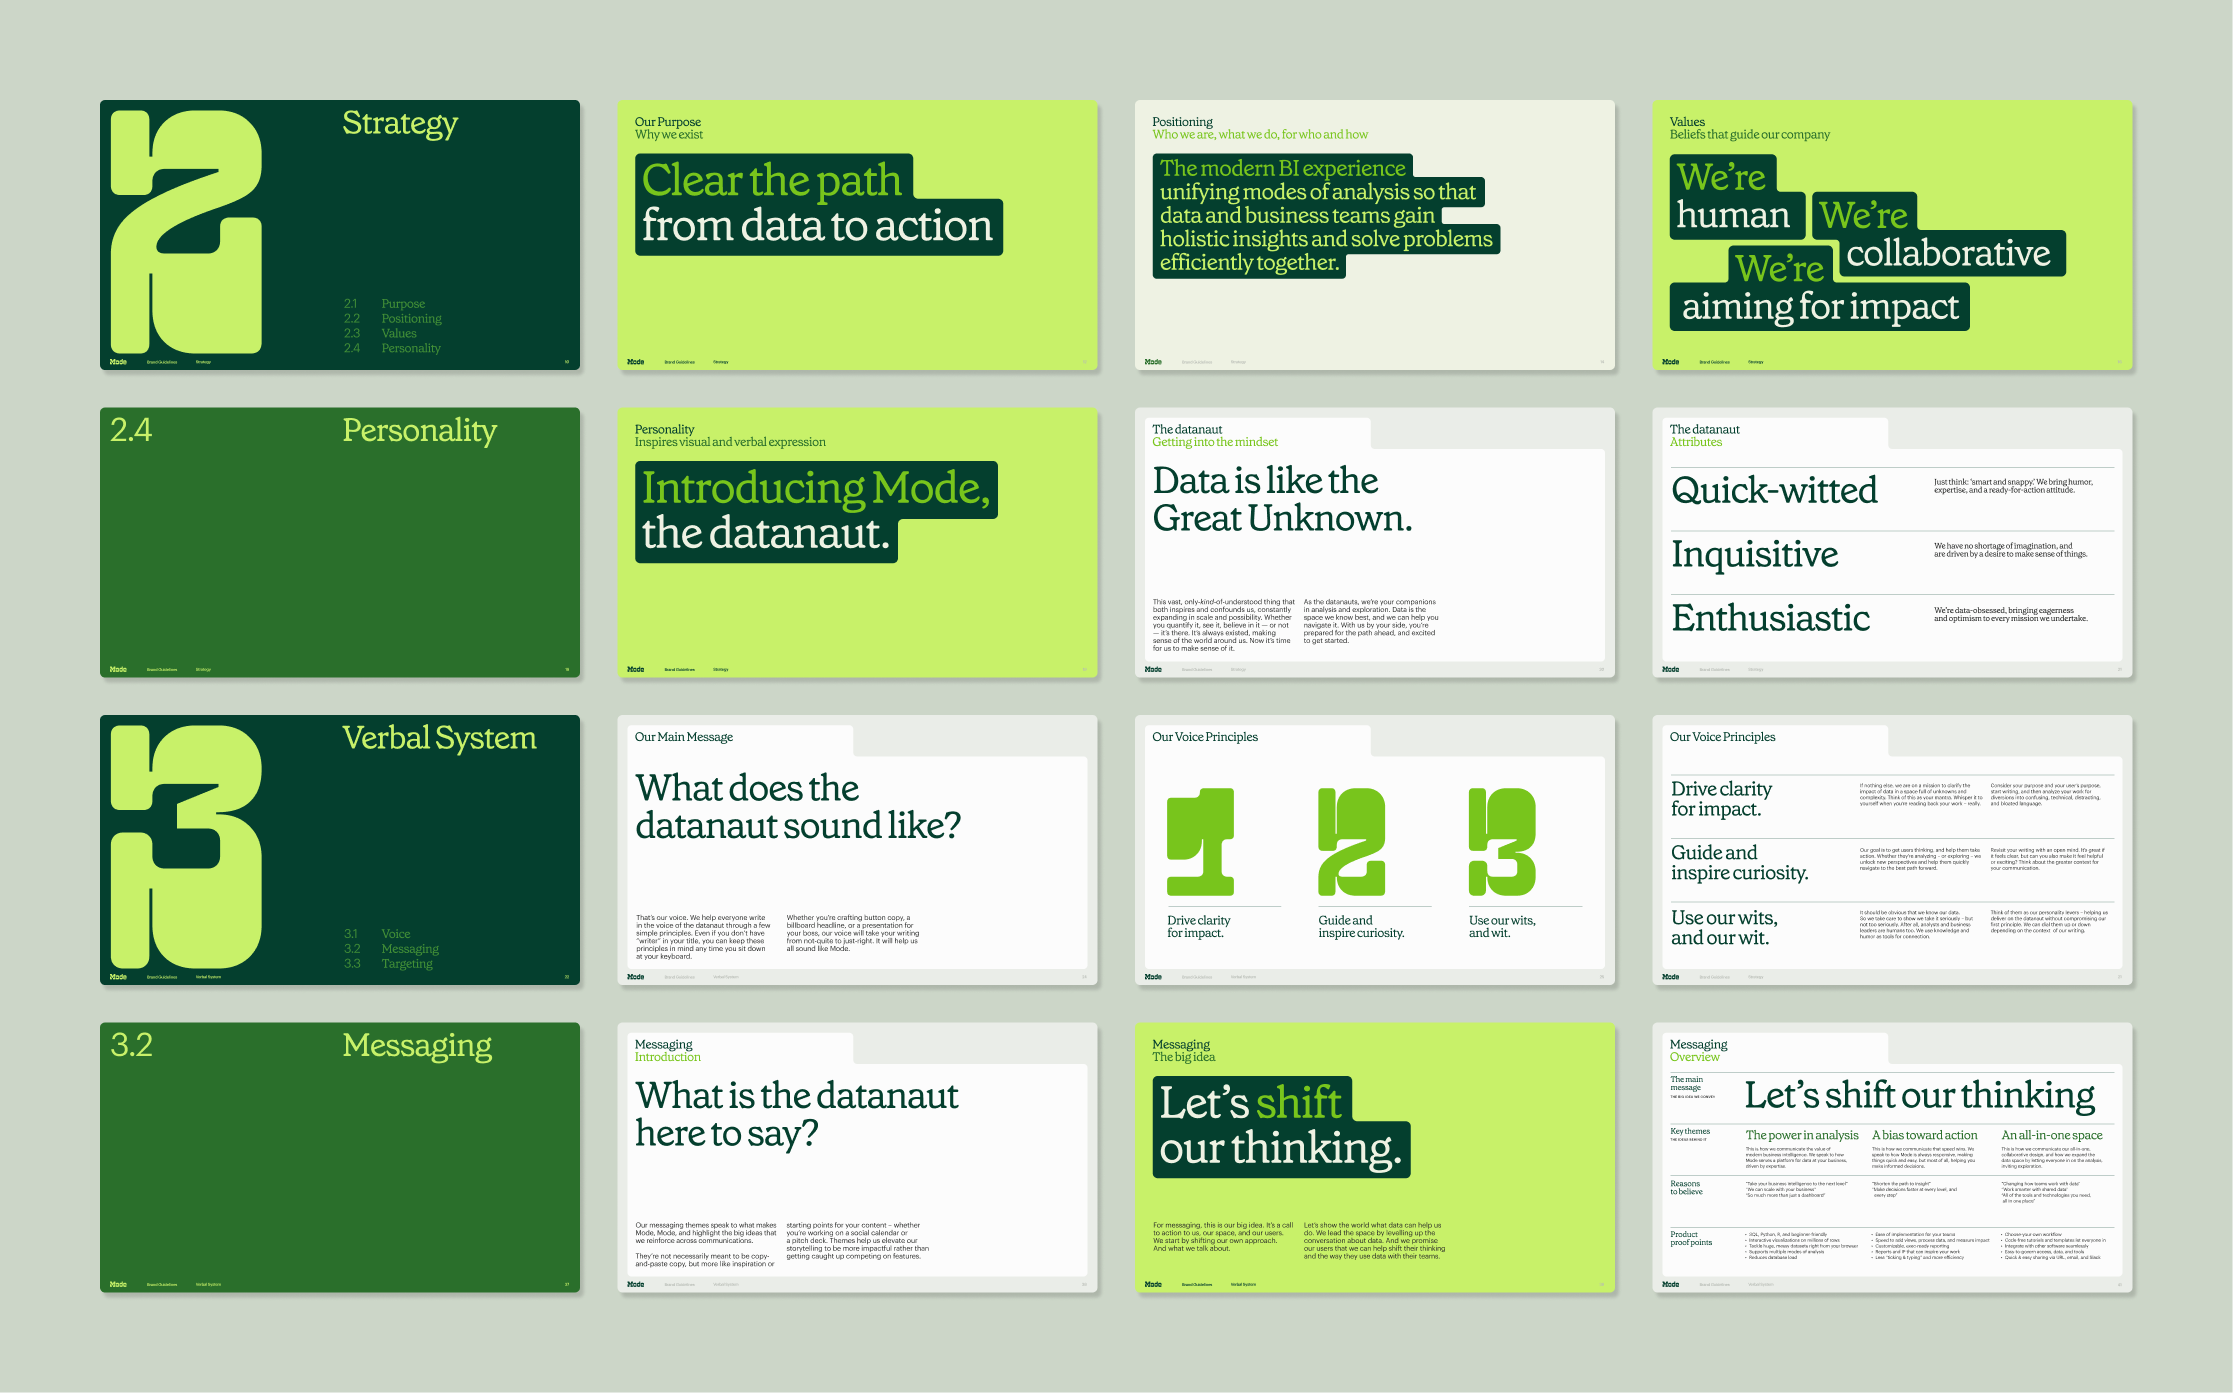Click the Mode logo on the 3.2 Messaging slide footer

pyautogui.click(x=118, y=1284)
